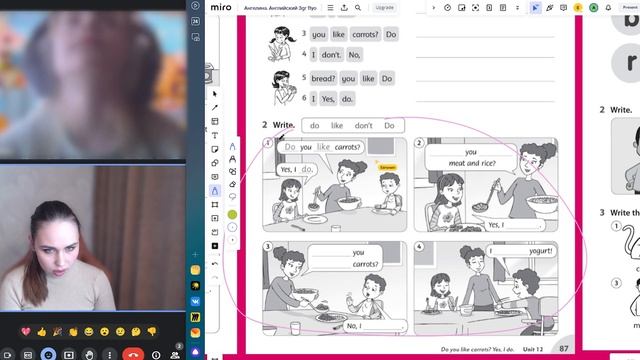
Task: Open the Voting tool in top bar
Action: [x=462, y=7]
